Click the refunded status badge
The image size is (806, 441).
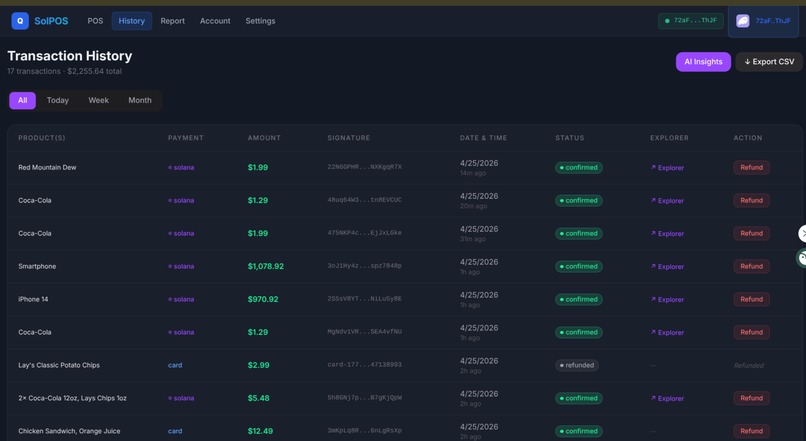pos(576,365)
